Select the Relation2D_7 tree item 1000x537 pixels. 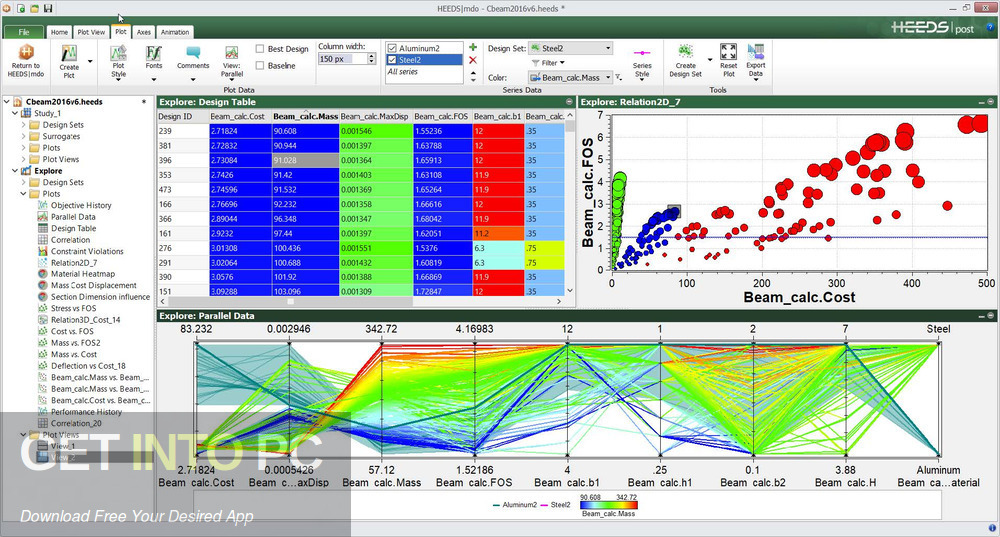click(x=74, y=263)
